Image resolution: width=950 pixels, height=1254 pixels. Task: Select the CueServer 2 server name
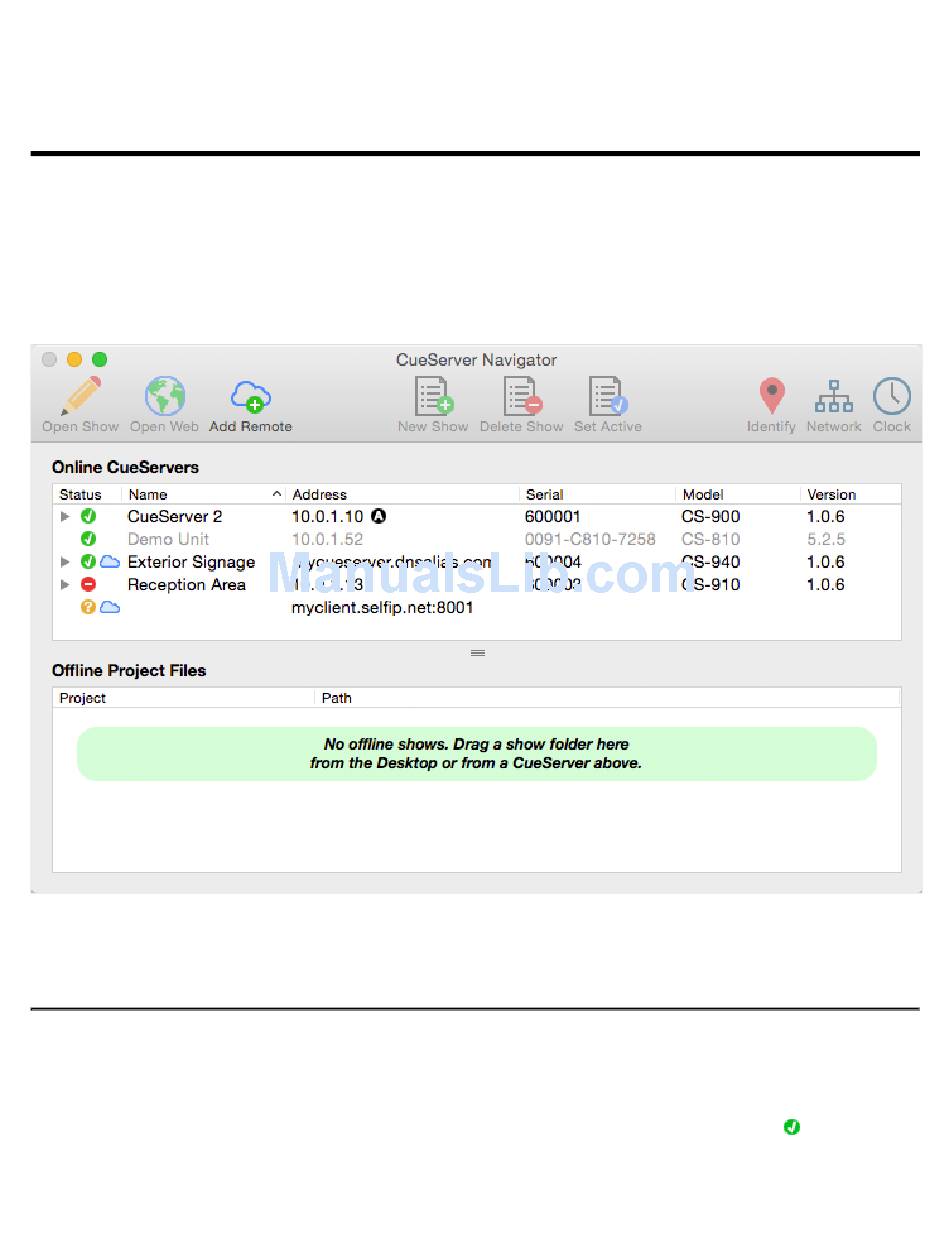click(175, 517)
